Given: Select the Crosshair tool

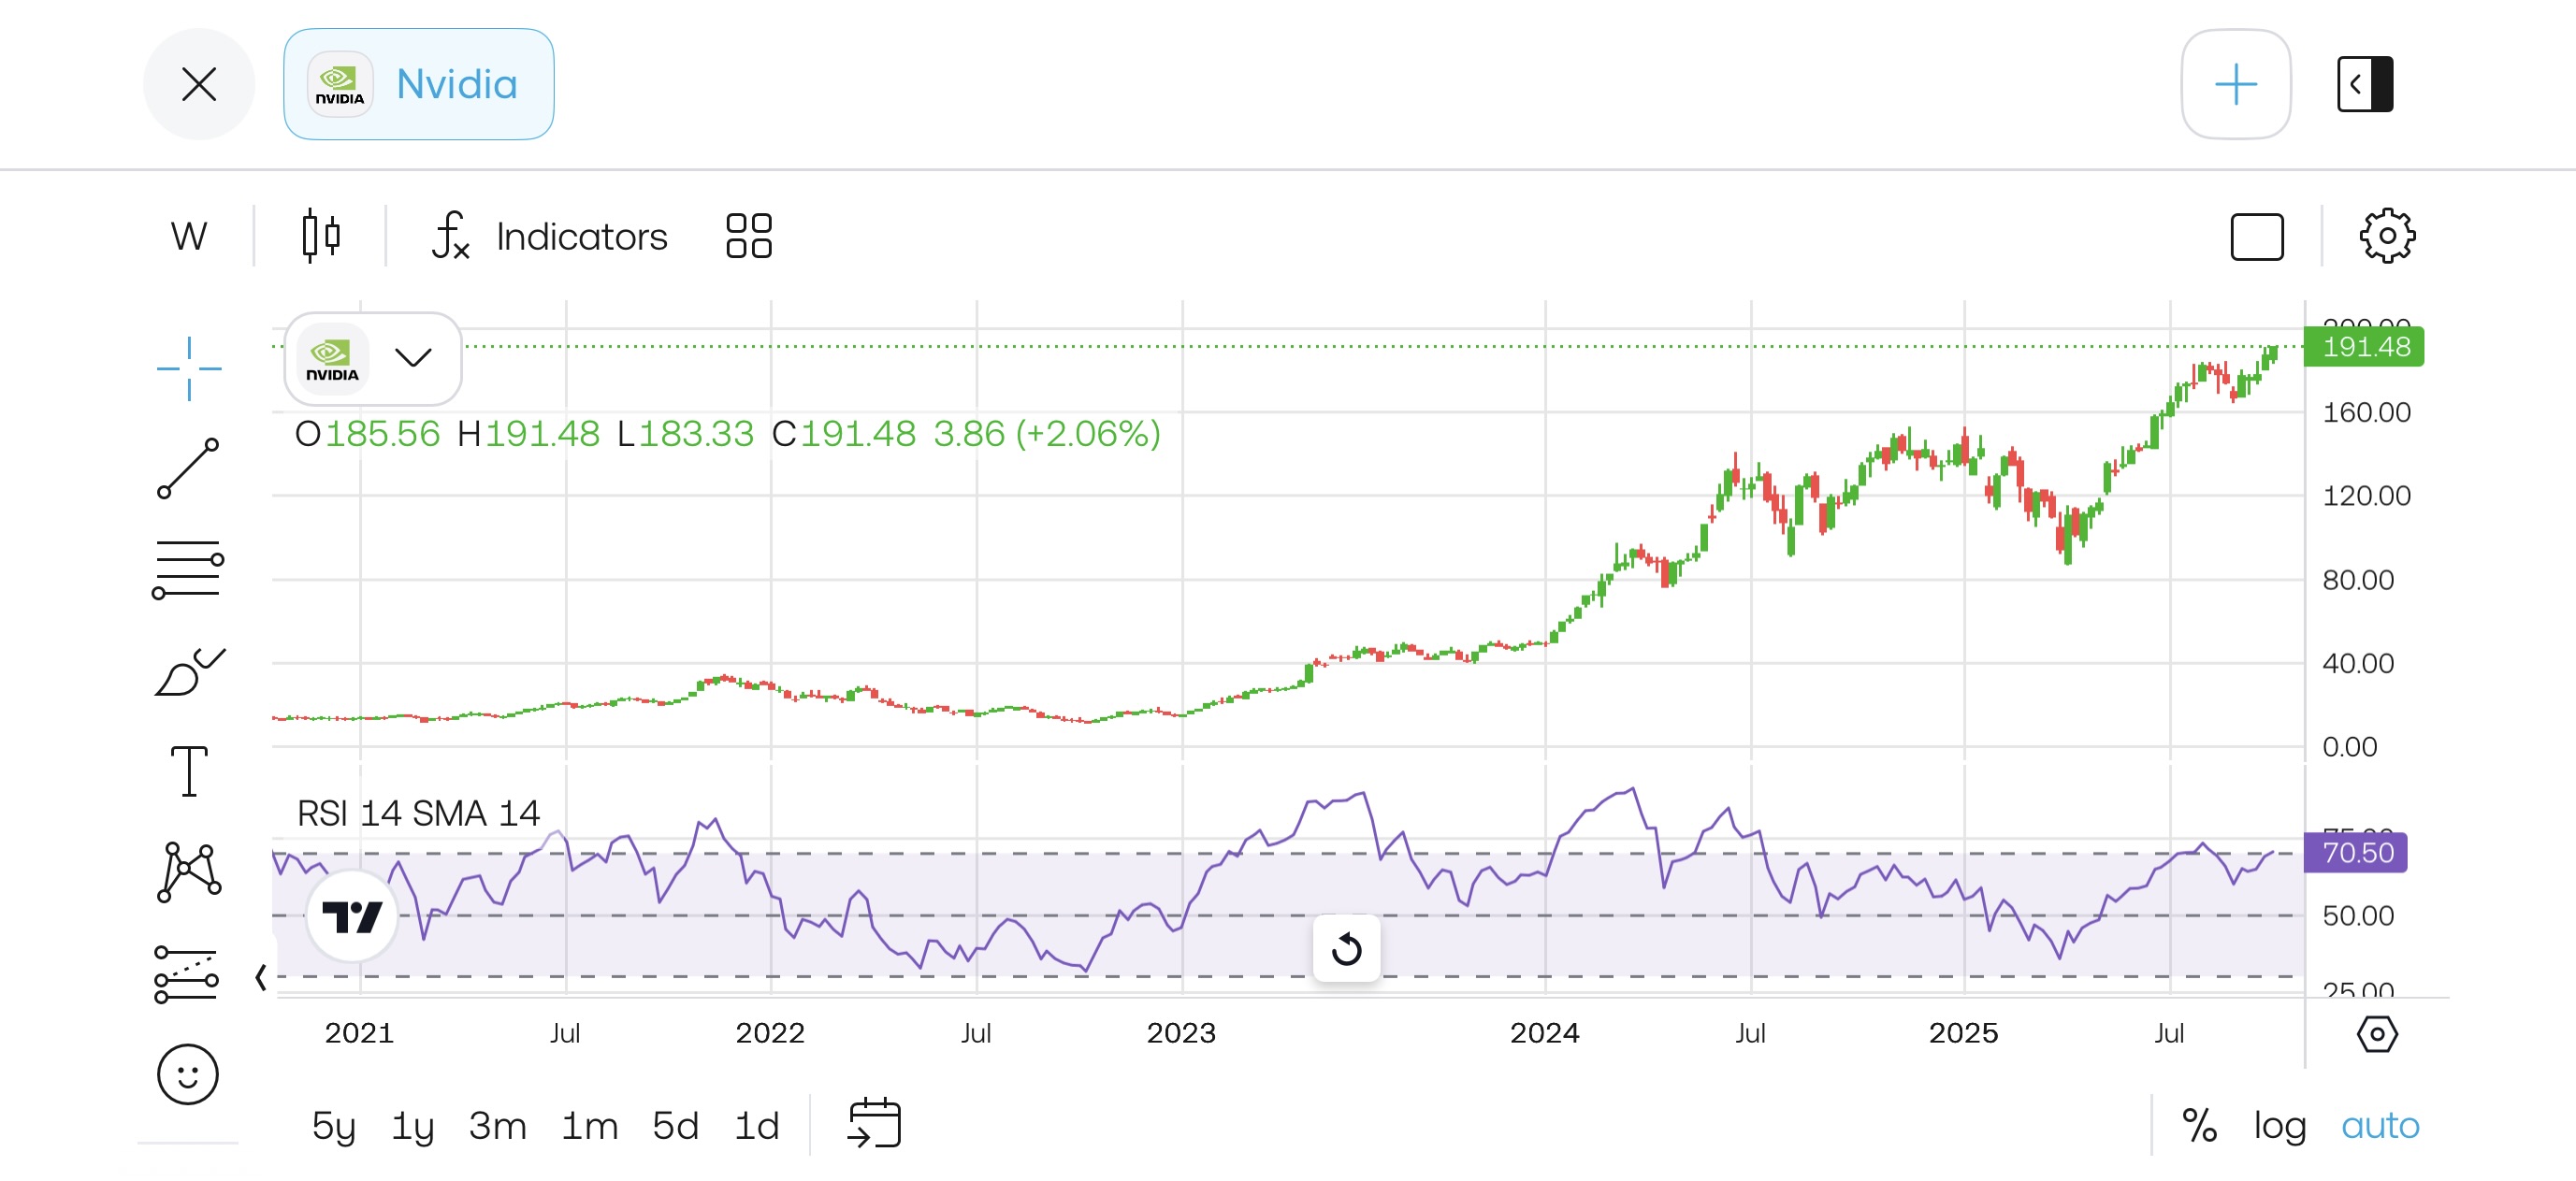Looking at the screenshot, I should (188, 368).
